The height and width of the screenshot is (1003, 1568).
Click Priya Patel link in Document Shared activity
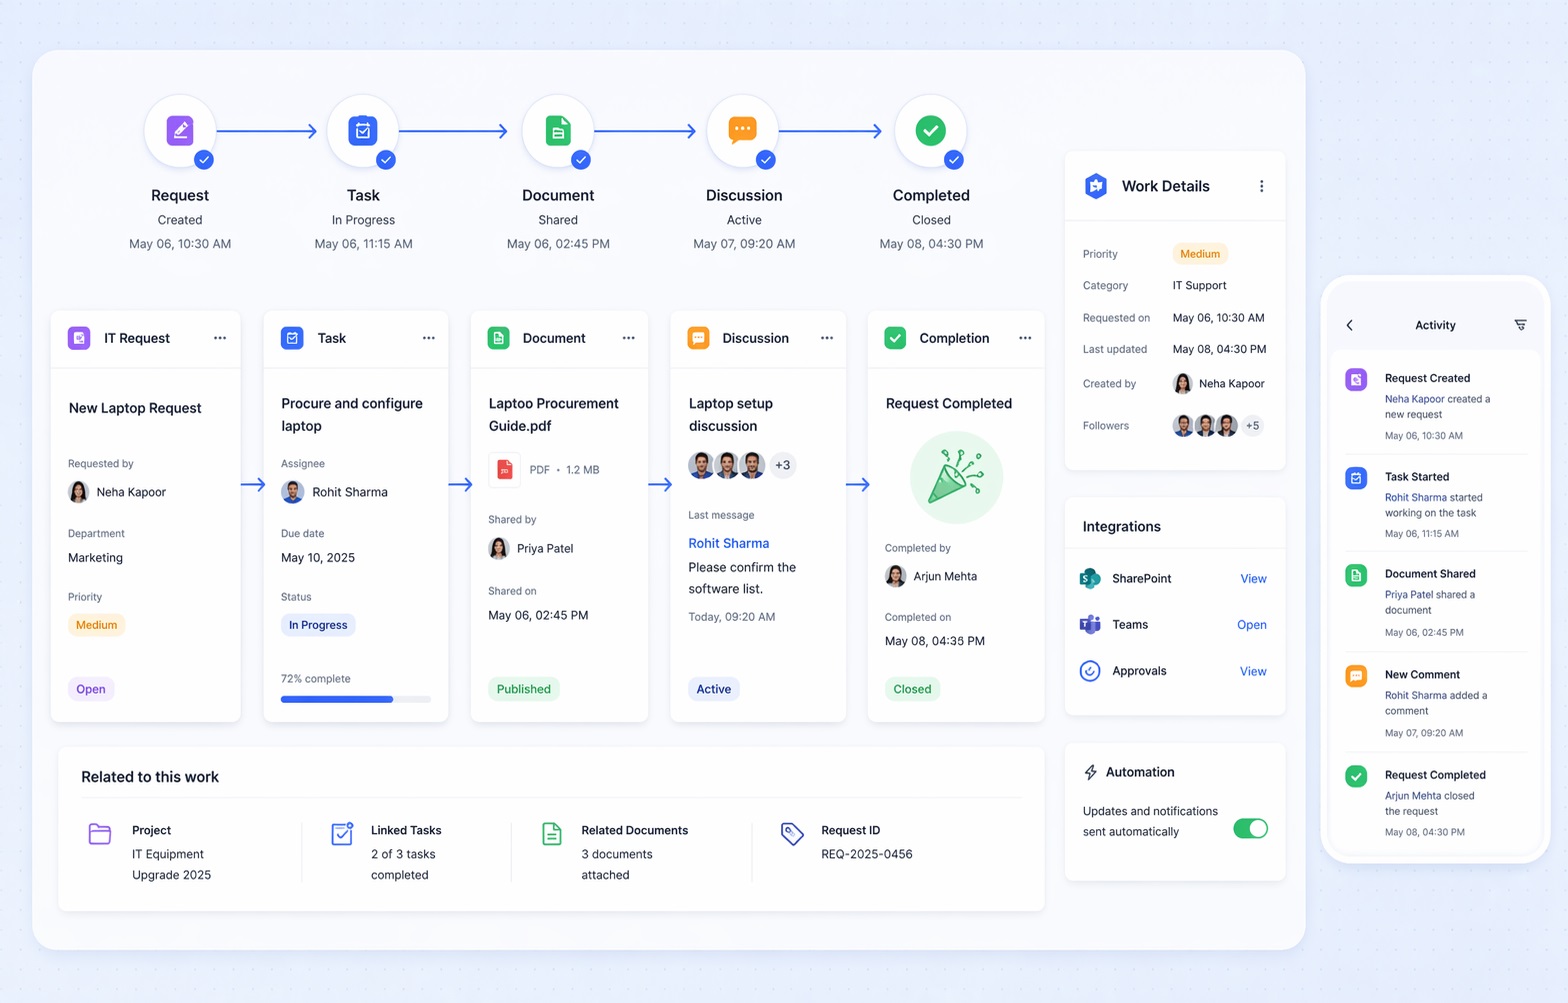pos(1409,594)
